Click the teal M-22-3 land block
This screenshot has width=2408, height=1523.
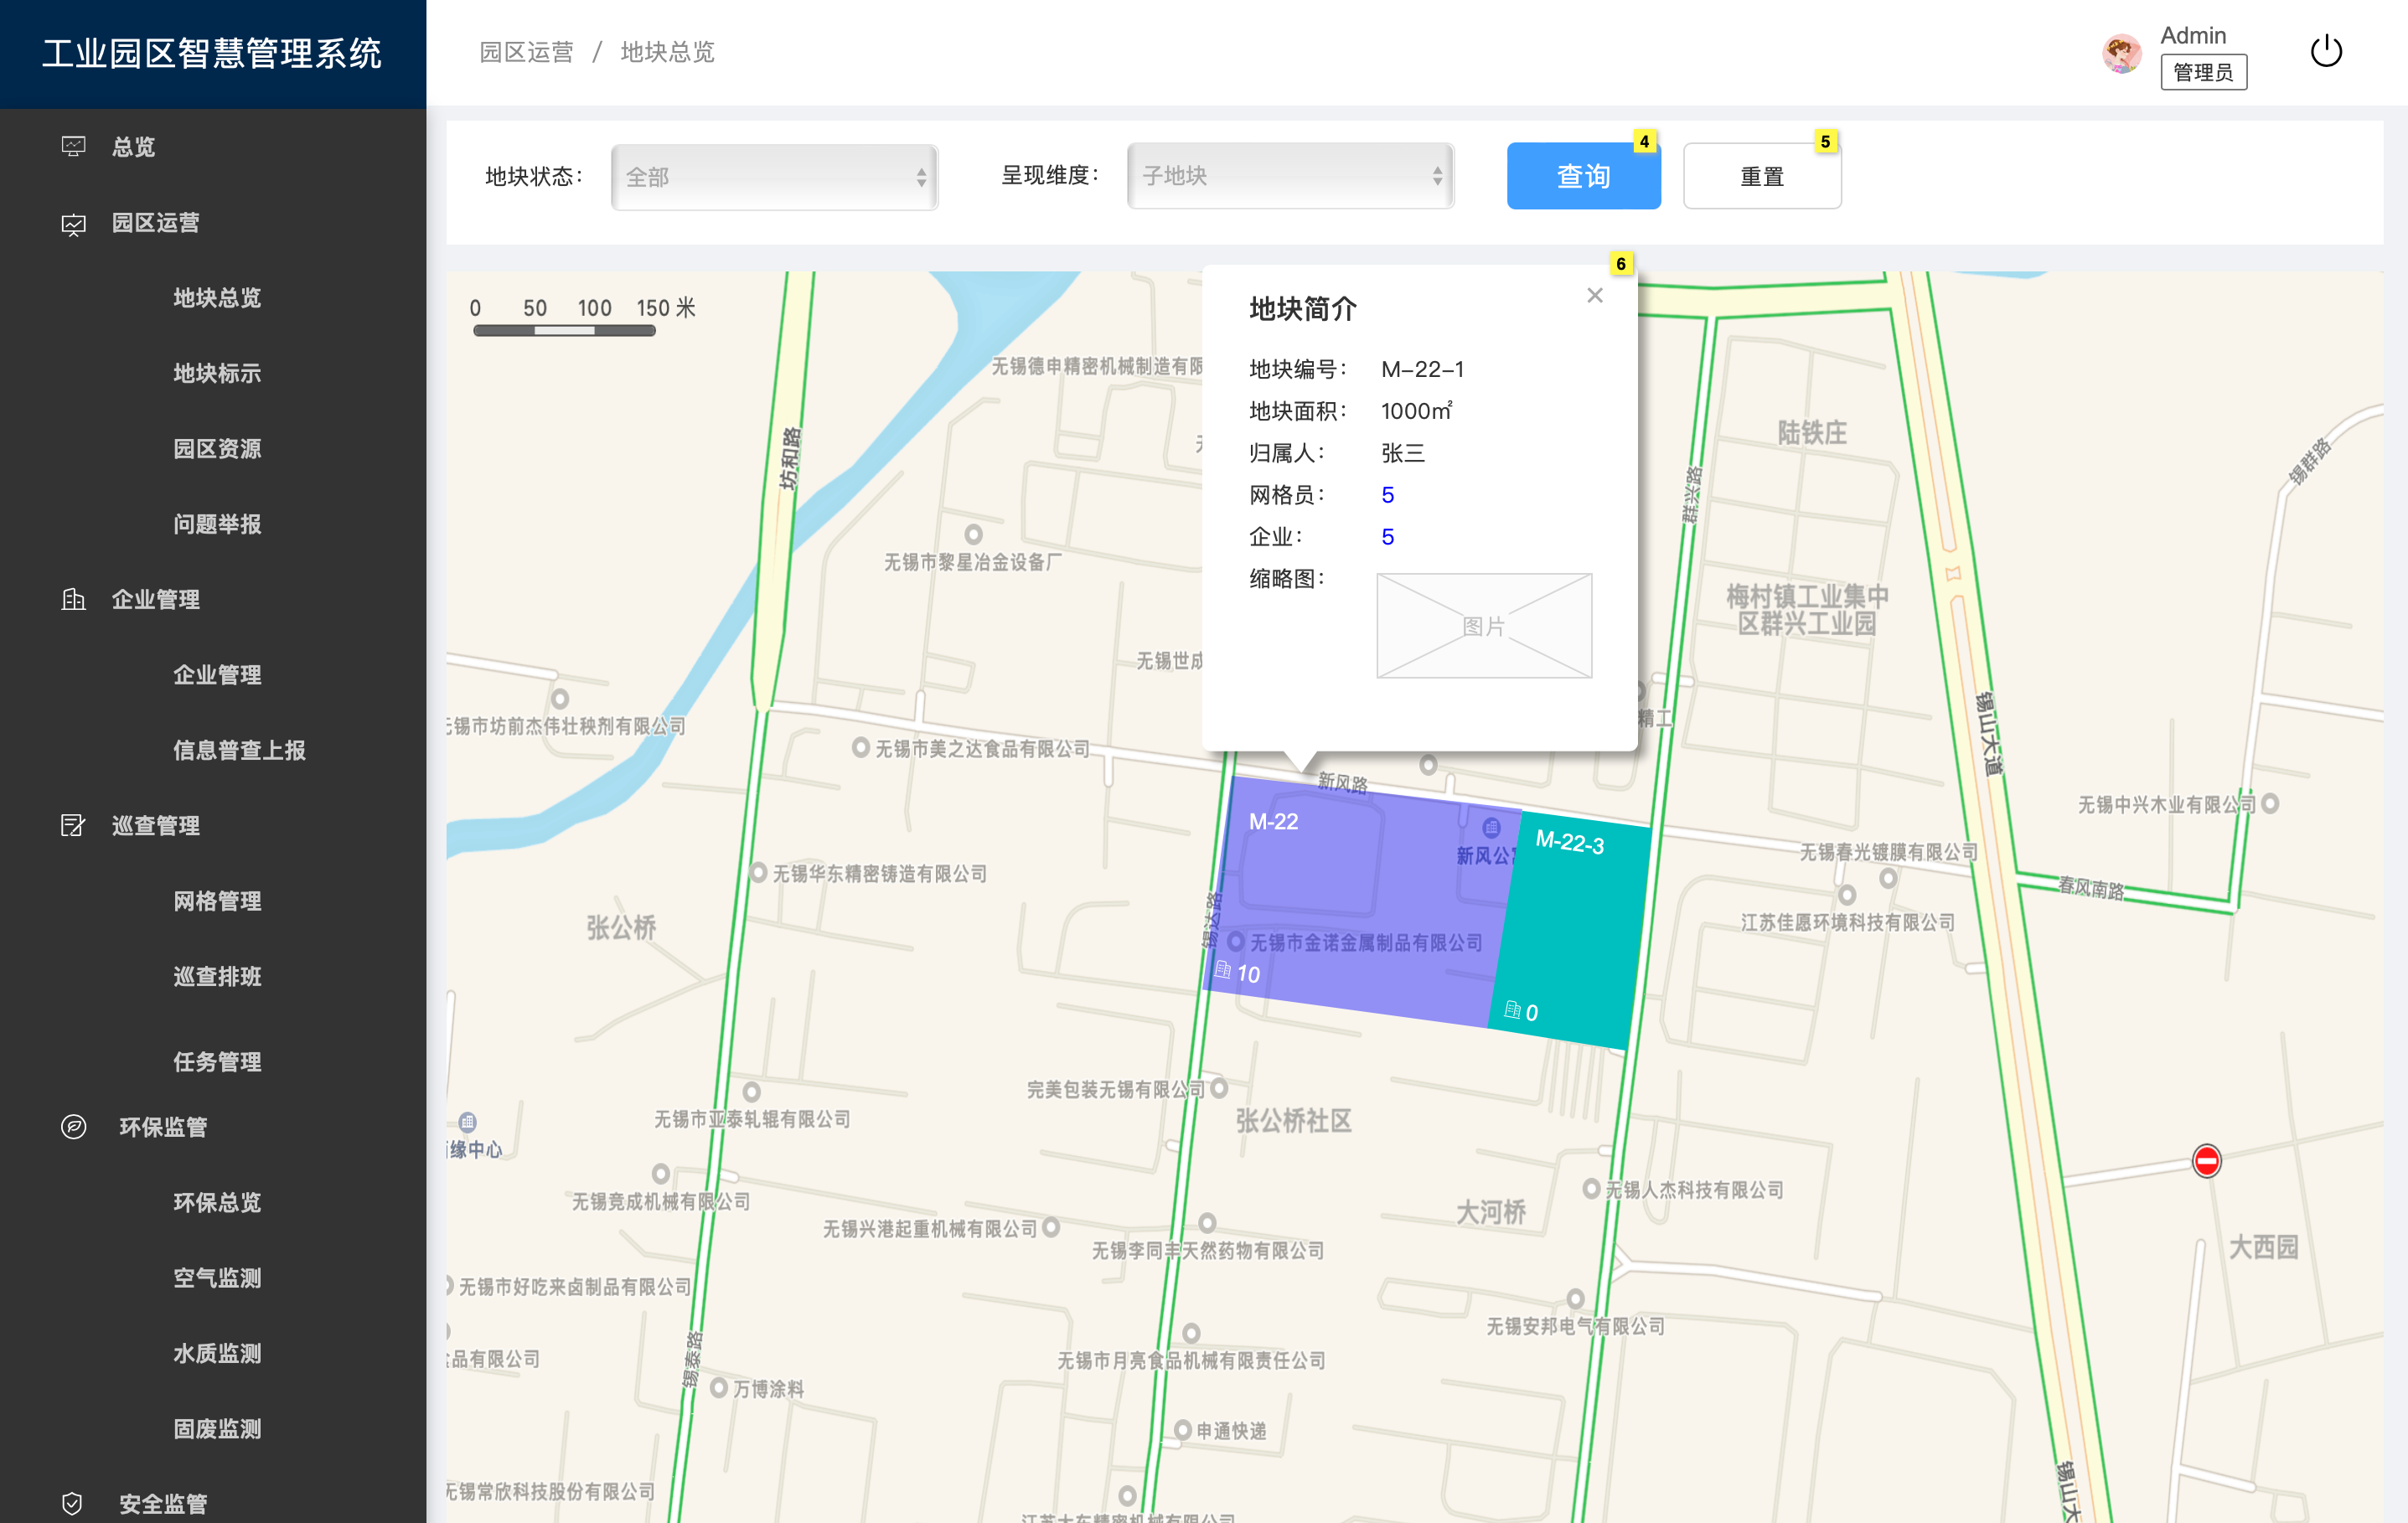[x=1575, y=930]
